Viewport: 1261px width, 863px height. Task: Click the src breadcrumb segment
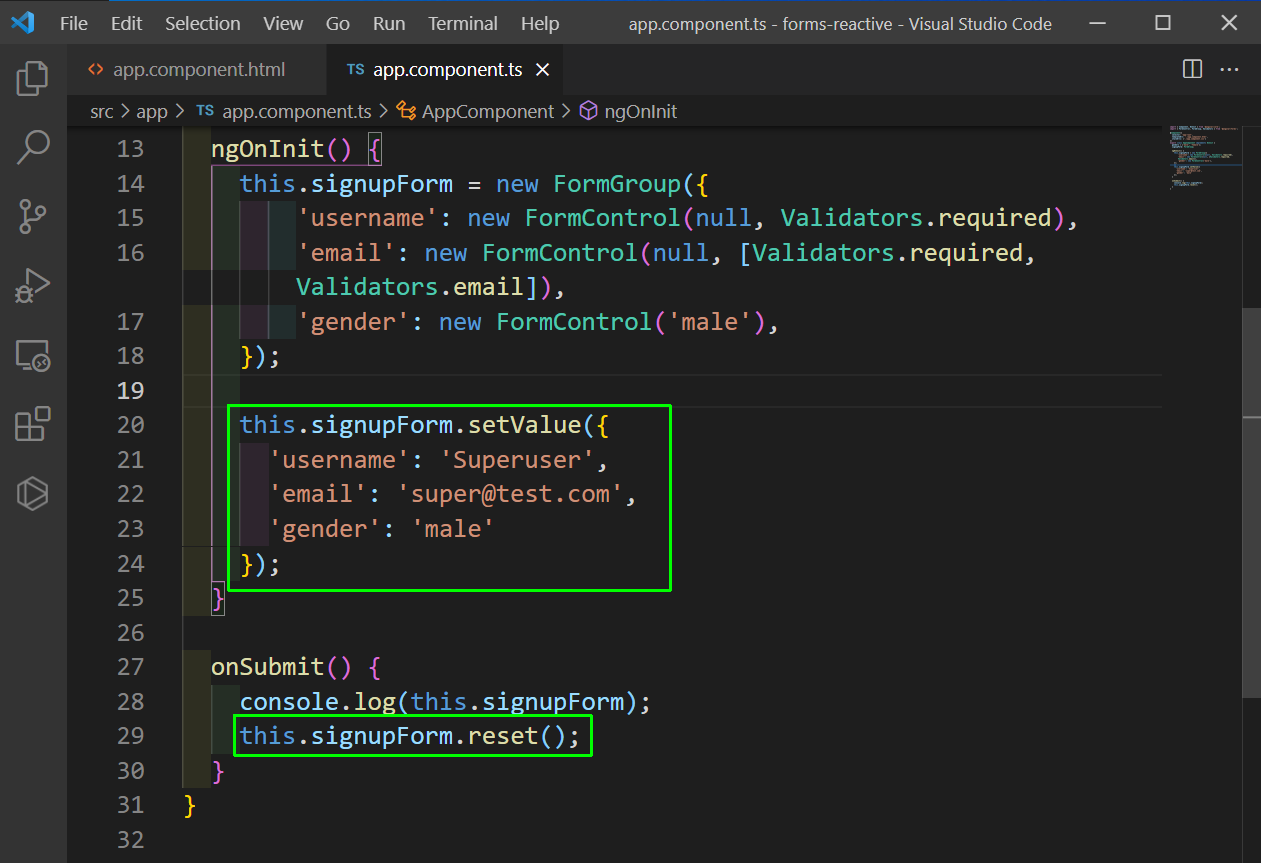pos(101,111)
